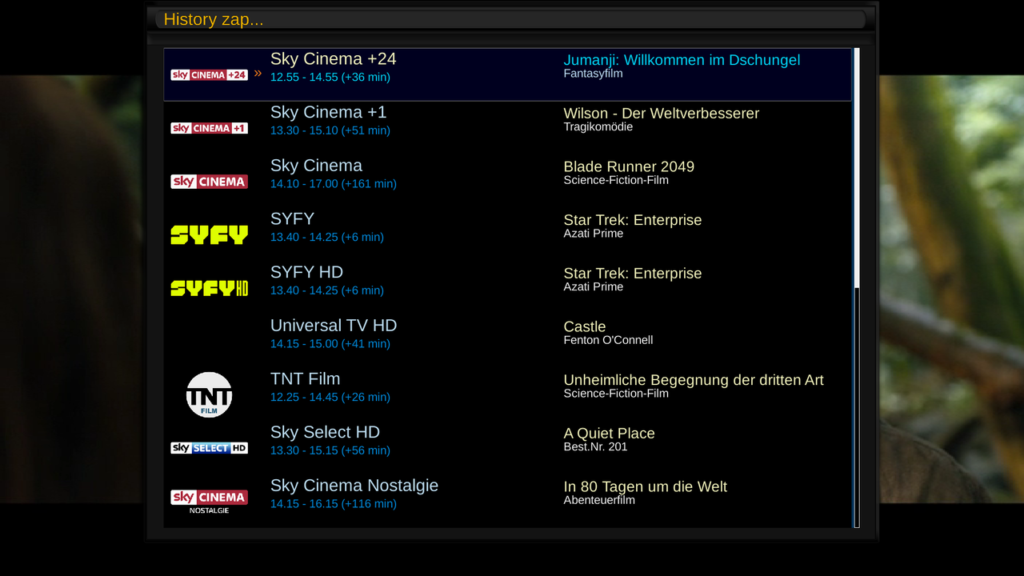1024x576 pixels.
Task: Click the History zap list scrollbar
Action: coord(857,287)
